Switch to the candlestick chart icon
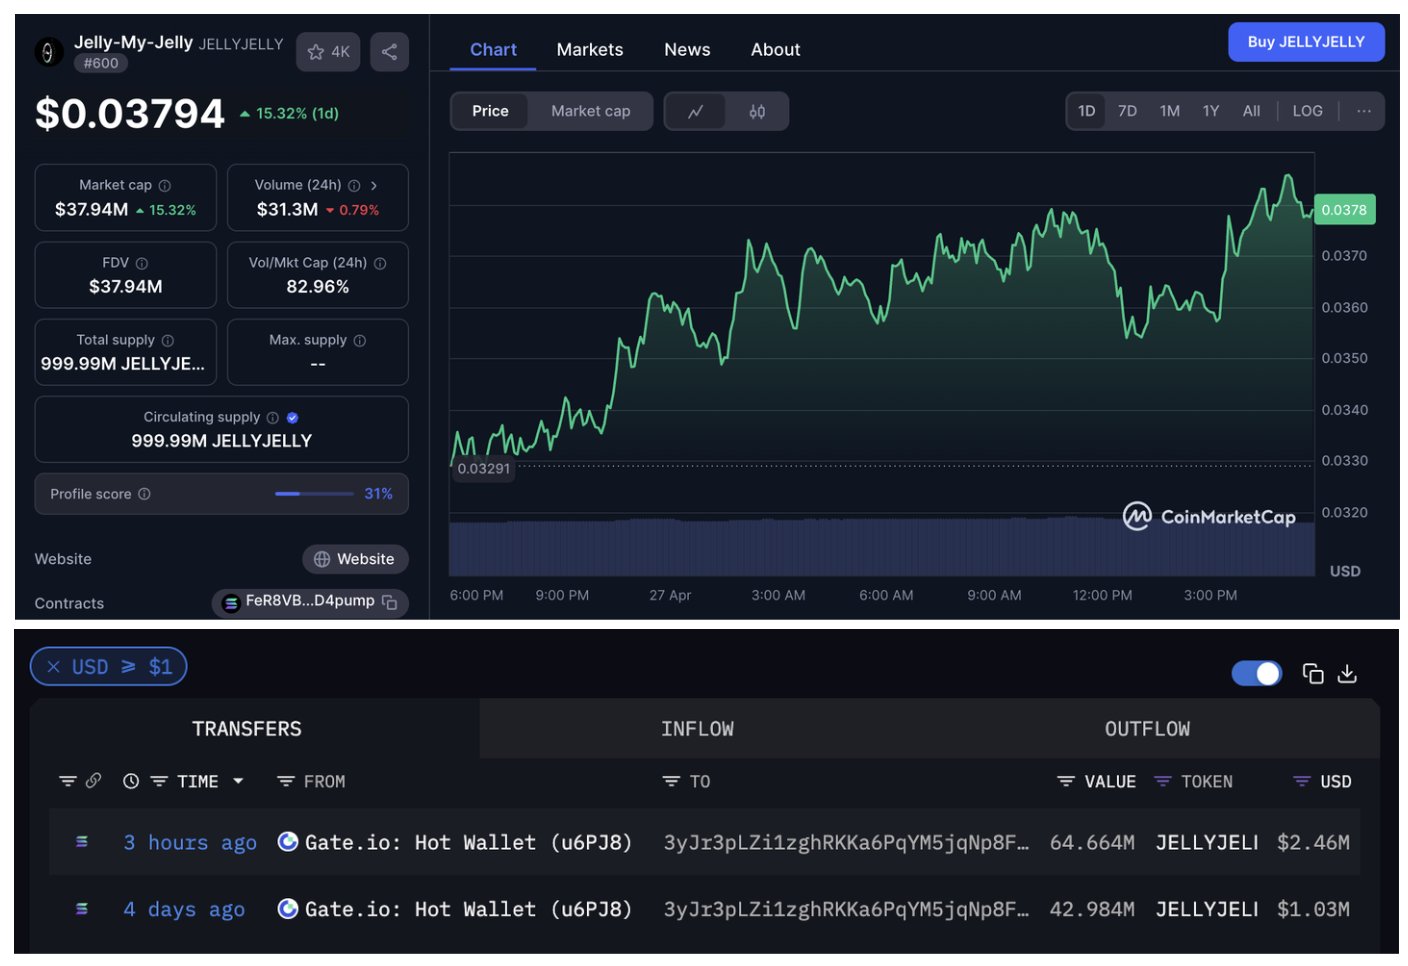 pyautogui.click(x=757, y=111)
